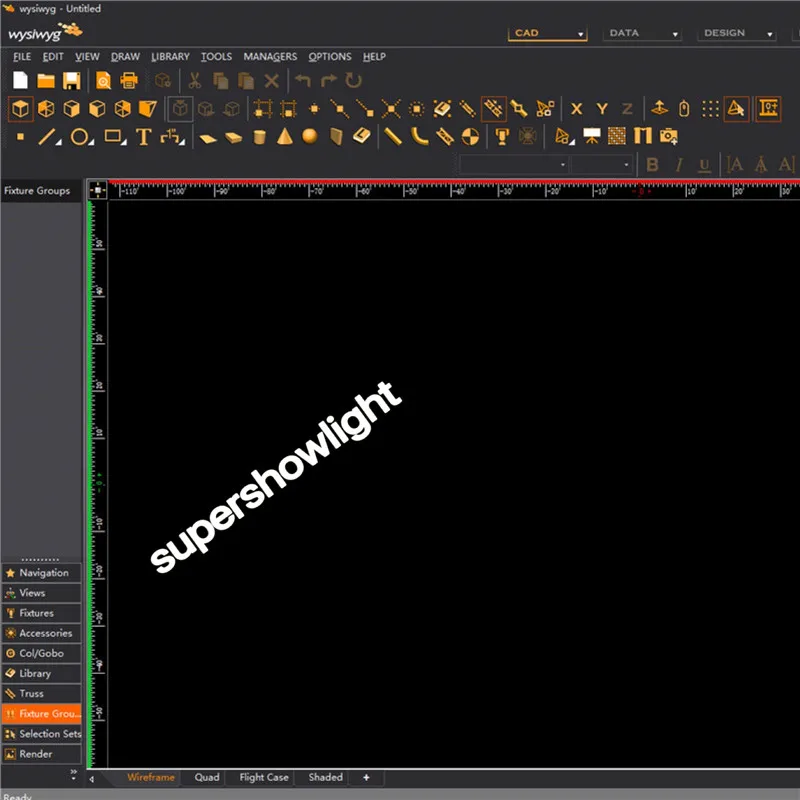The height and width of the screenshot is (800, 800).
Task: Insert a sphere primitive
Action: pyautogui.click(x=310, y=136)
